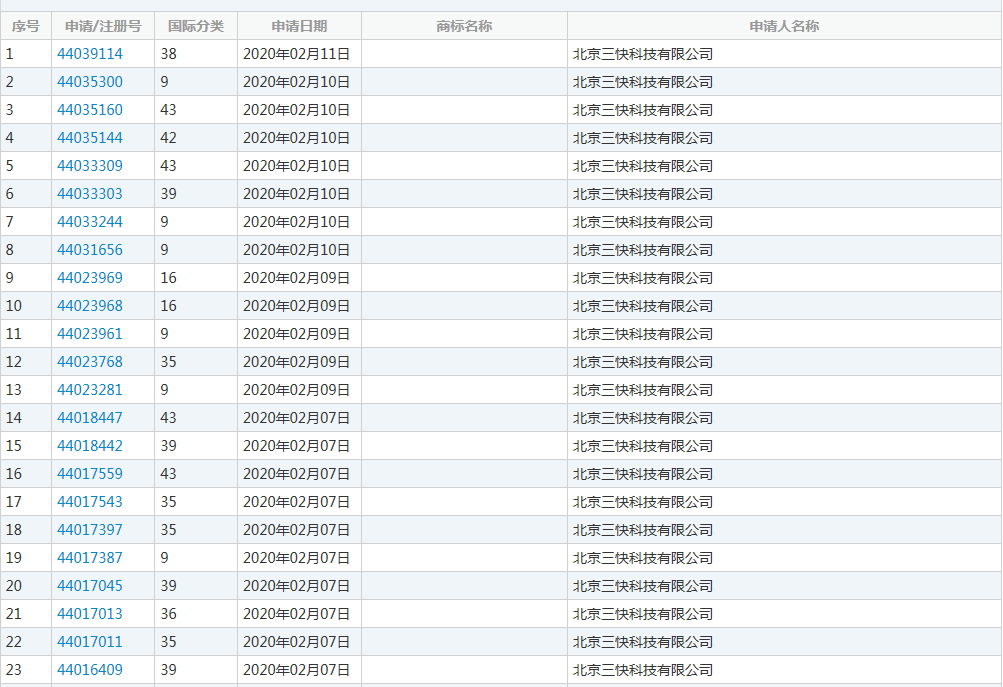Click applicant name in row 23
This screenshot has width=1003, height=687.
643,670
